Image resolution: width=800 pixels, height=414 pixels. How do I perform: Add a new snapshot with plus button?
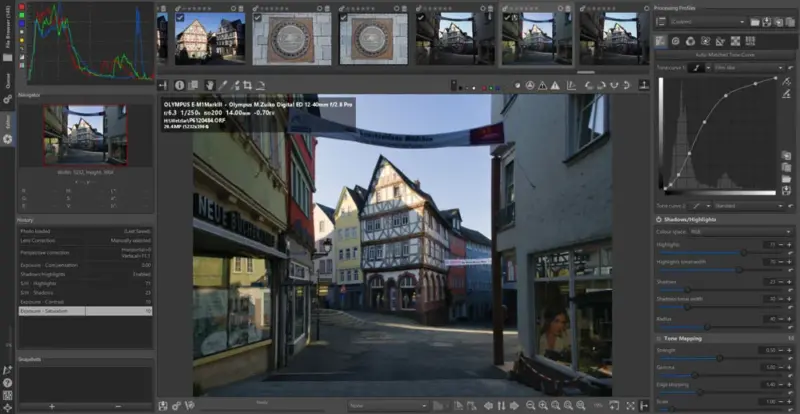tap(52, 406)
